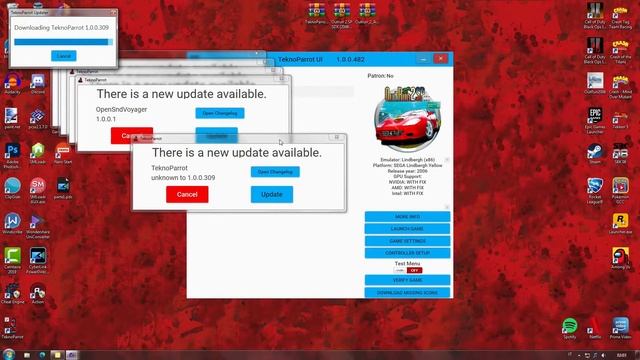Launch Crash of the Titans shortcut
The image size is (640, 360).
click(620, 51)
